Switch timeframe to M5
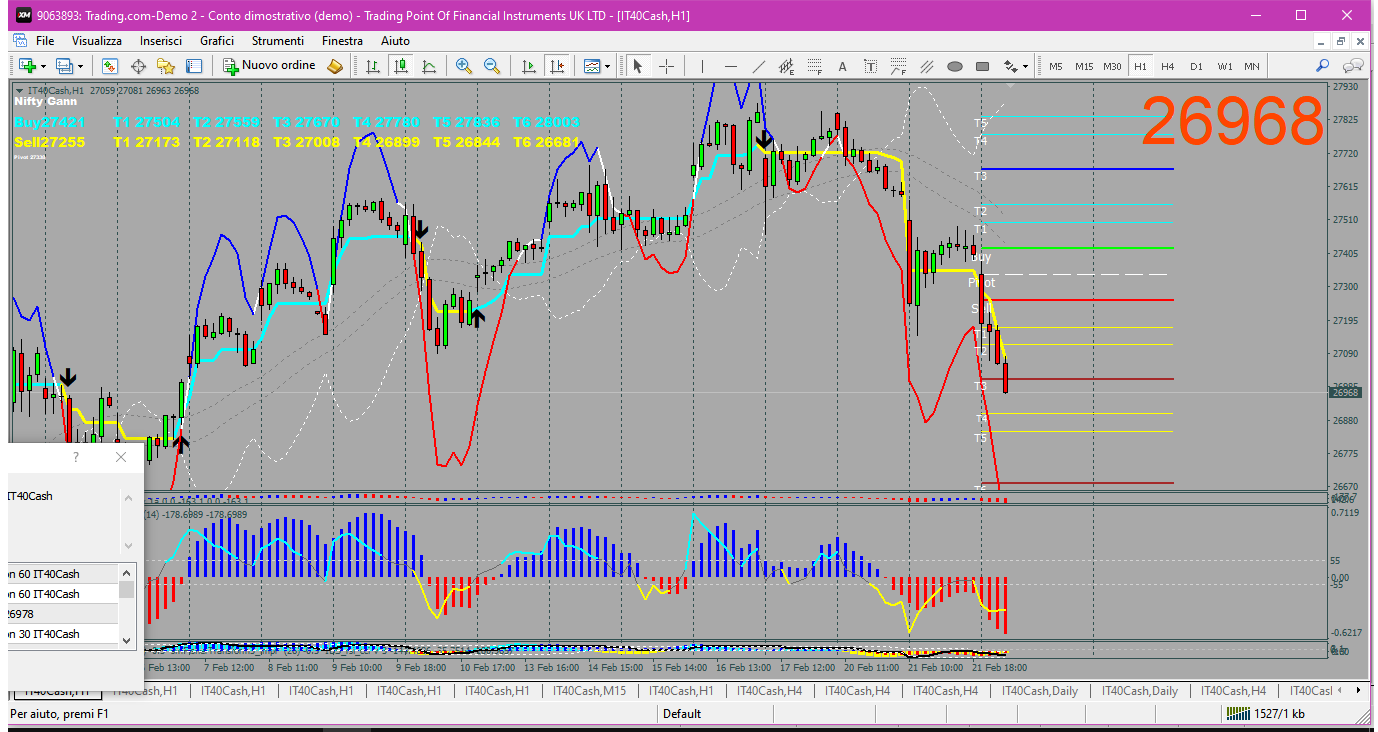Viewport: 1378px width, 732px height. pos(1056,66)
